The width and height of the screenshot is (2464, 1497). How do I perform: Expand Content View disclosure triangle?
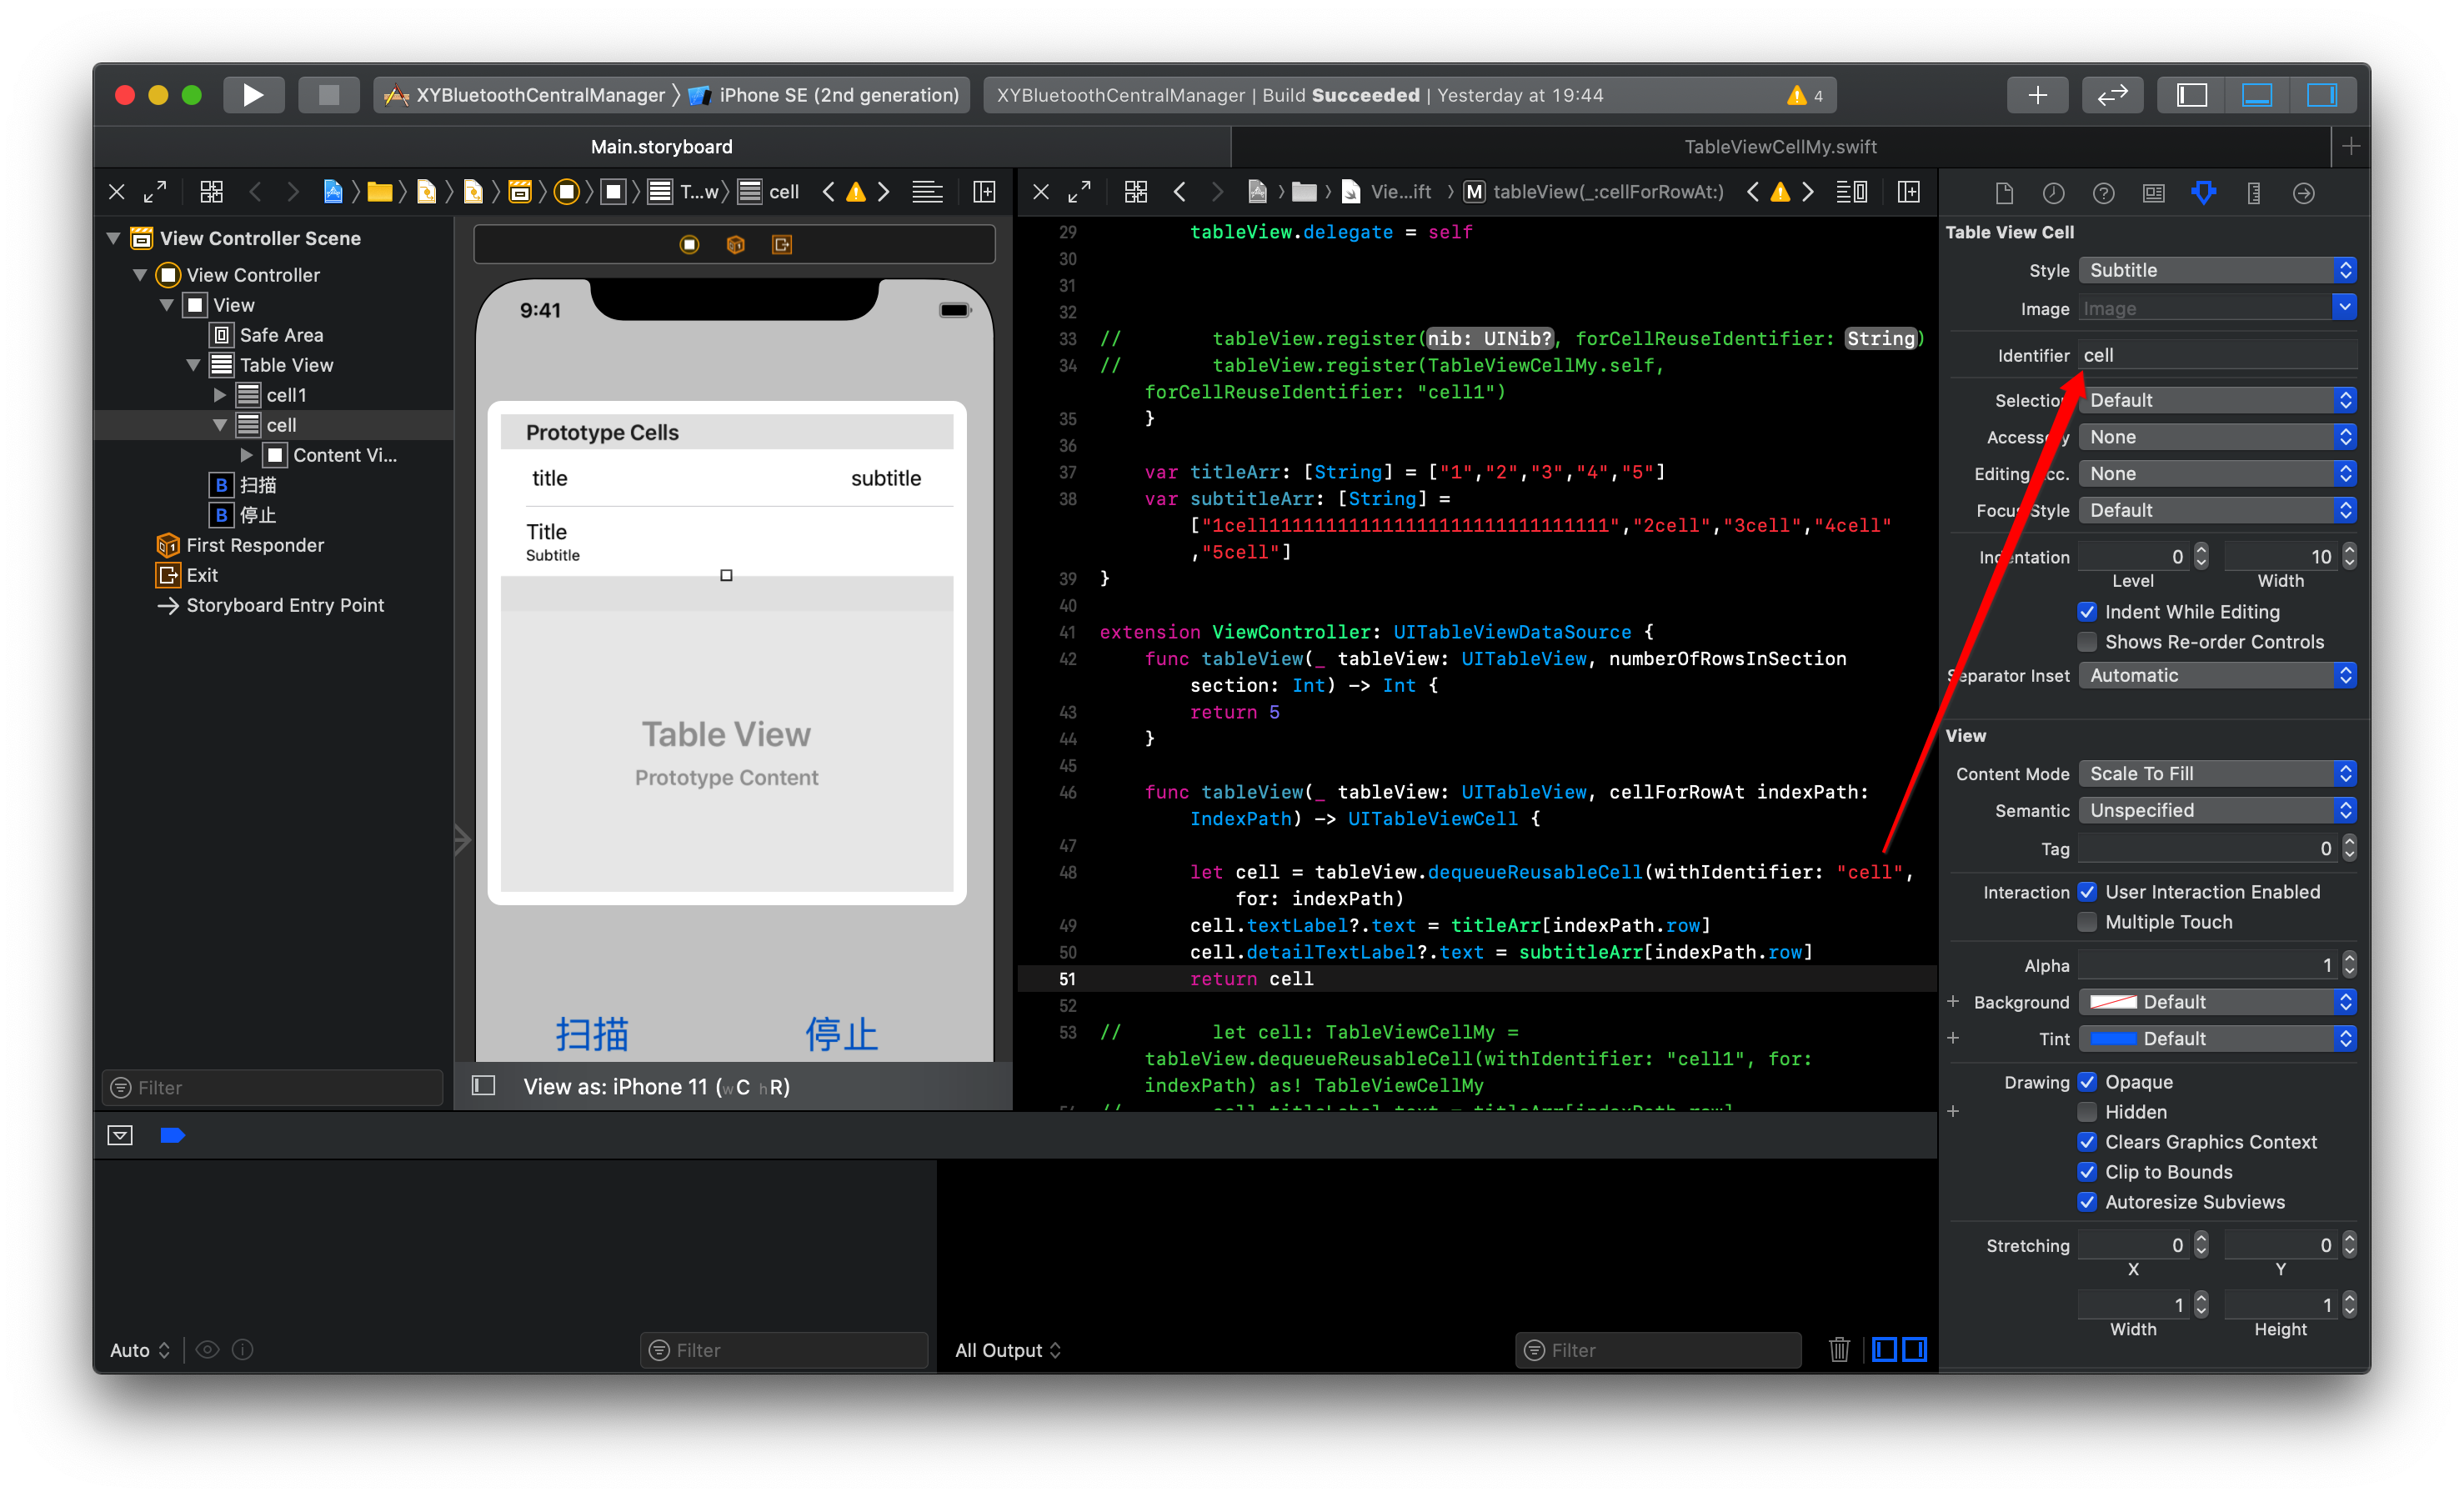click(x=246, y=455)
